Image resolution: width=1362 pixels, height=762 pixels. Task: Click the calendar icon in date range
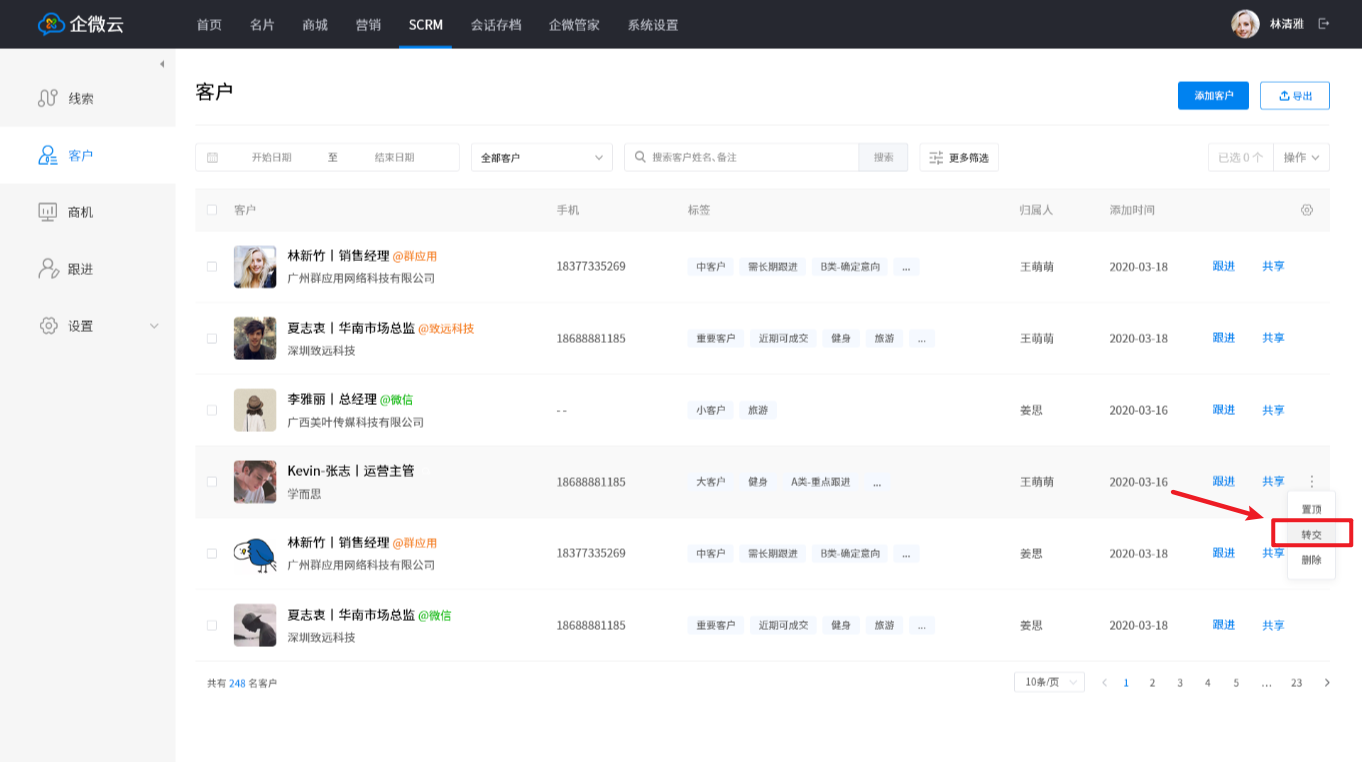213,157
